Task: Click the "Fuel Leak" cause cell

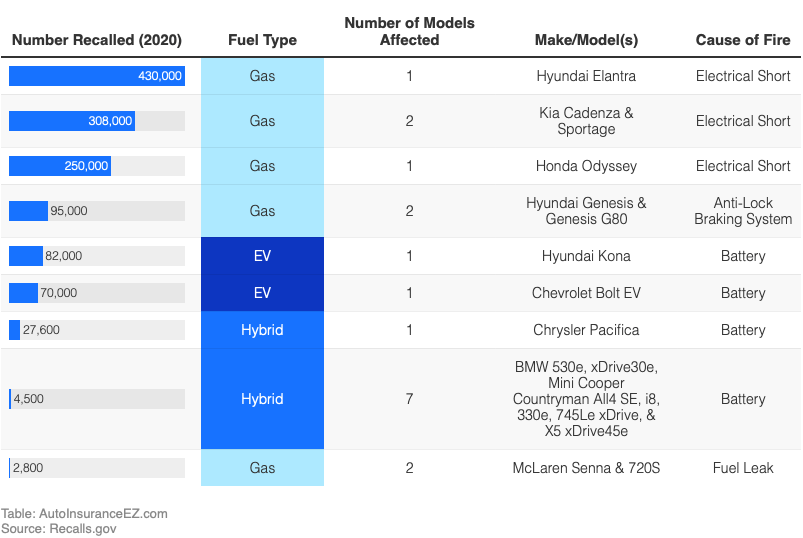Action: pos(743,468)
